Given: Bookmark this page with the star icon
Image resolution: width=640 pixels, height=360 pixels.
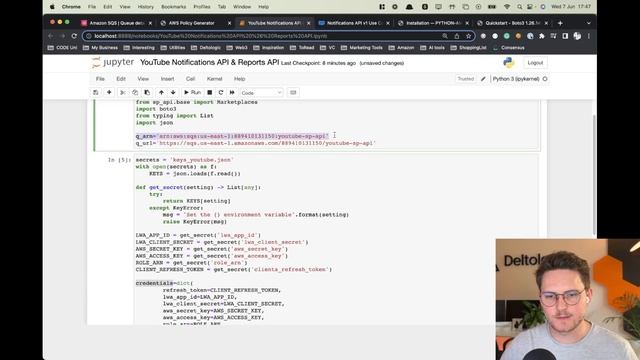Looking at the screenshot, I should 468,36.
